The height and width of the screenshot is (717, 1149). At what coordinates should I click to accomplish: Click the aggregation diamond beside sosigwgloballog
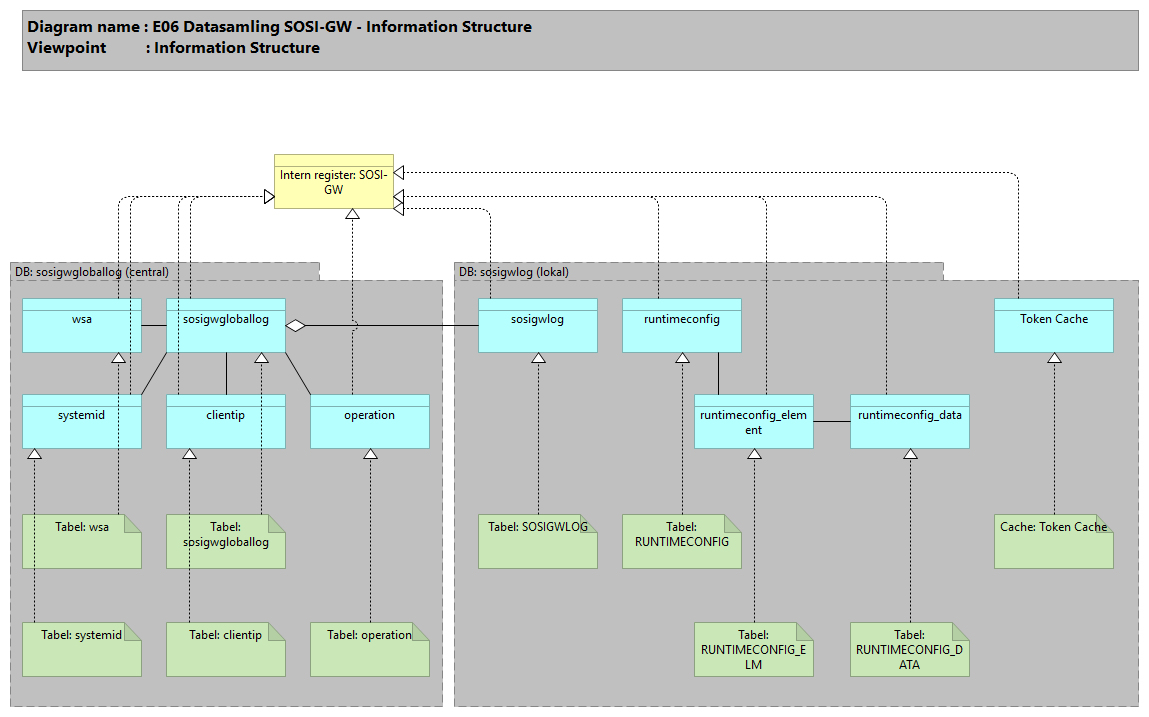(295, 326)
